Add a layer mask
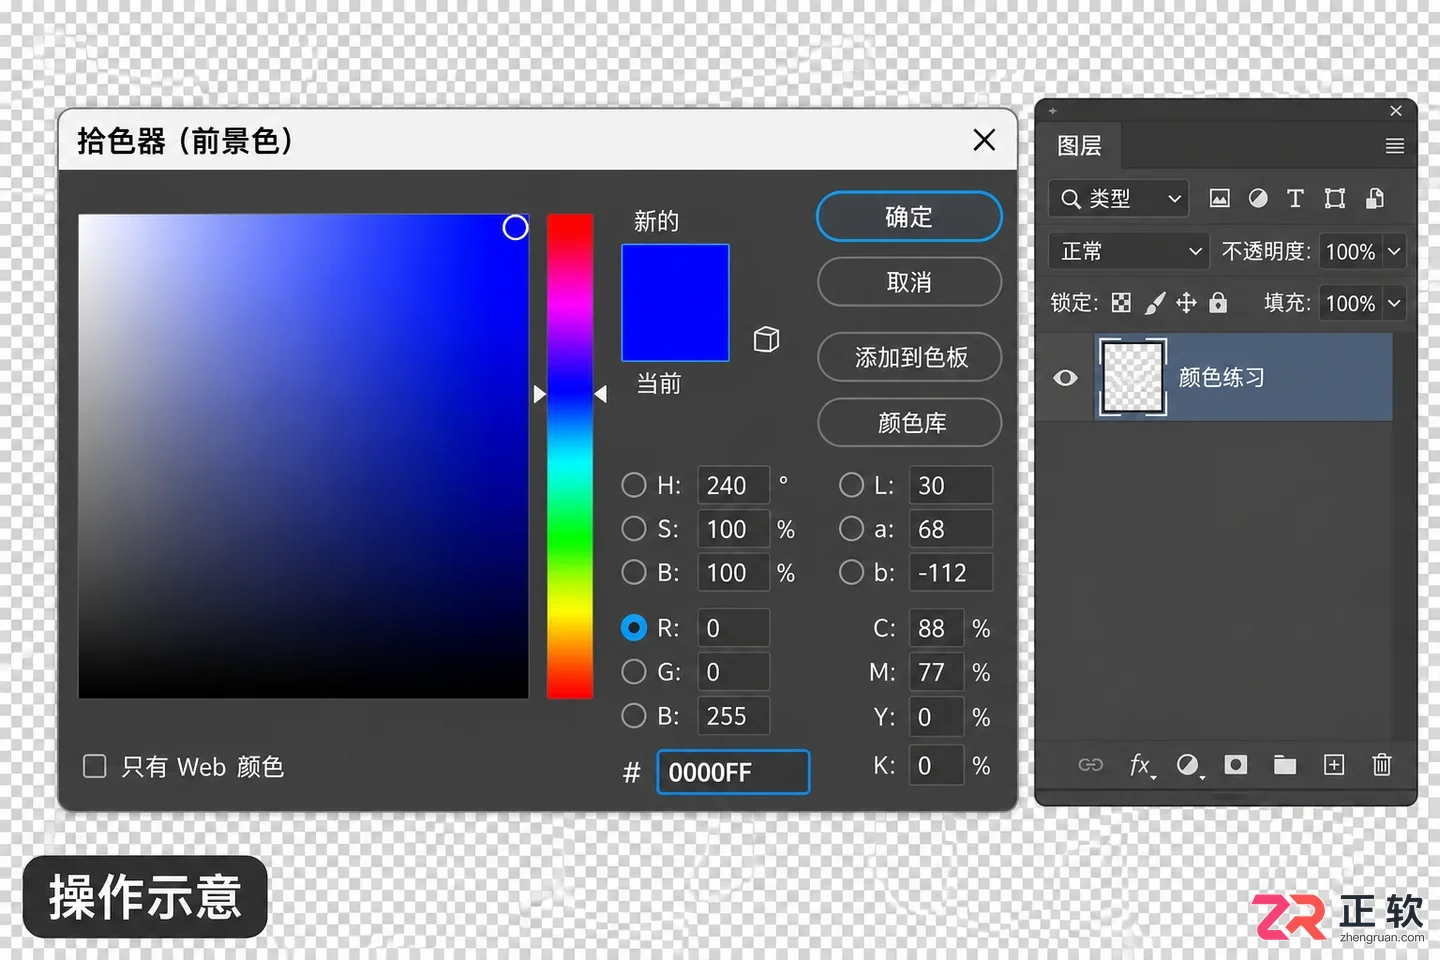 point(1236,765)
